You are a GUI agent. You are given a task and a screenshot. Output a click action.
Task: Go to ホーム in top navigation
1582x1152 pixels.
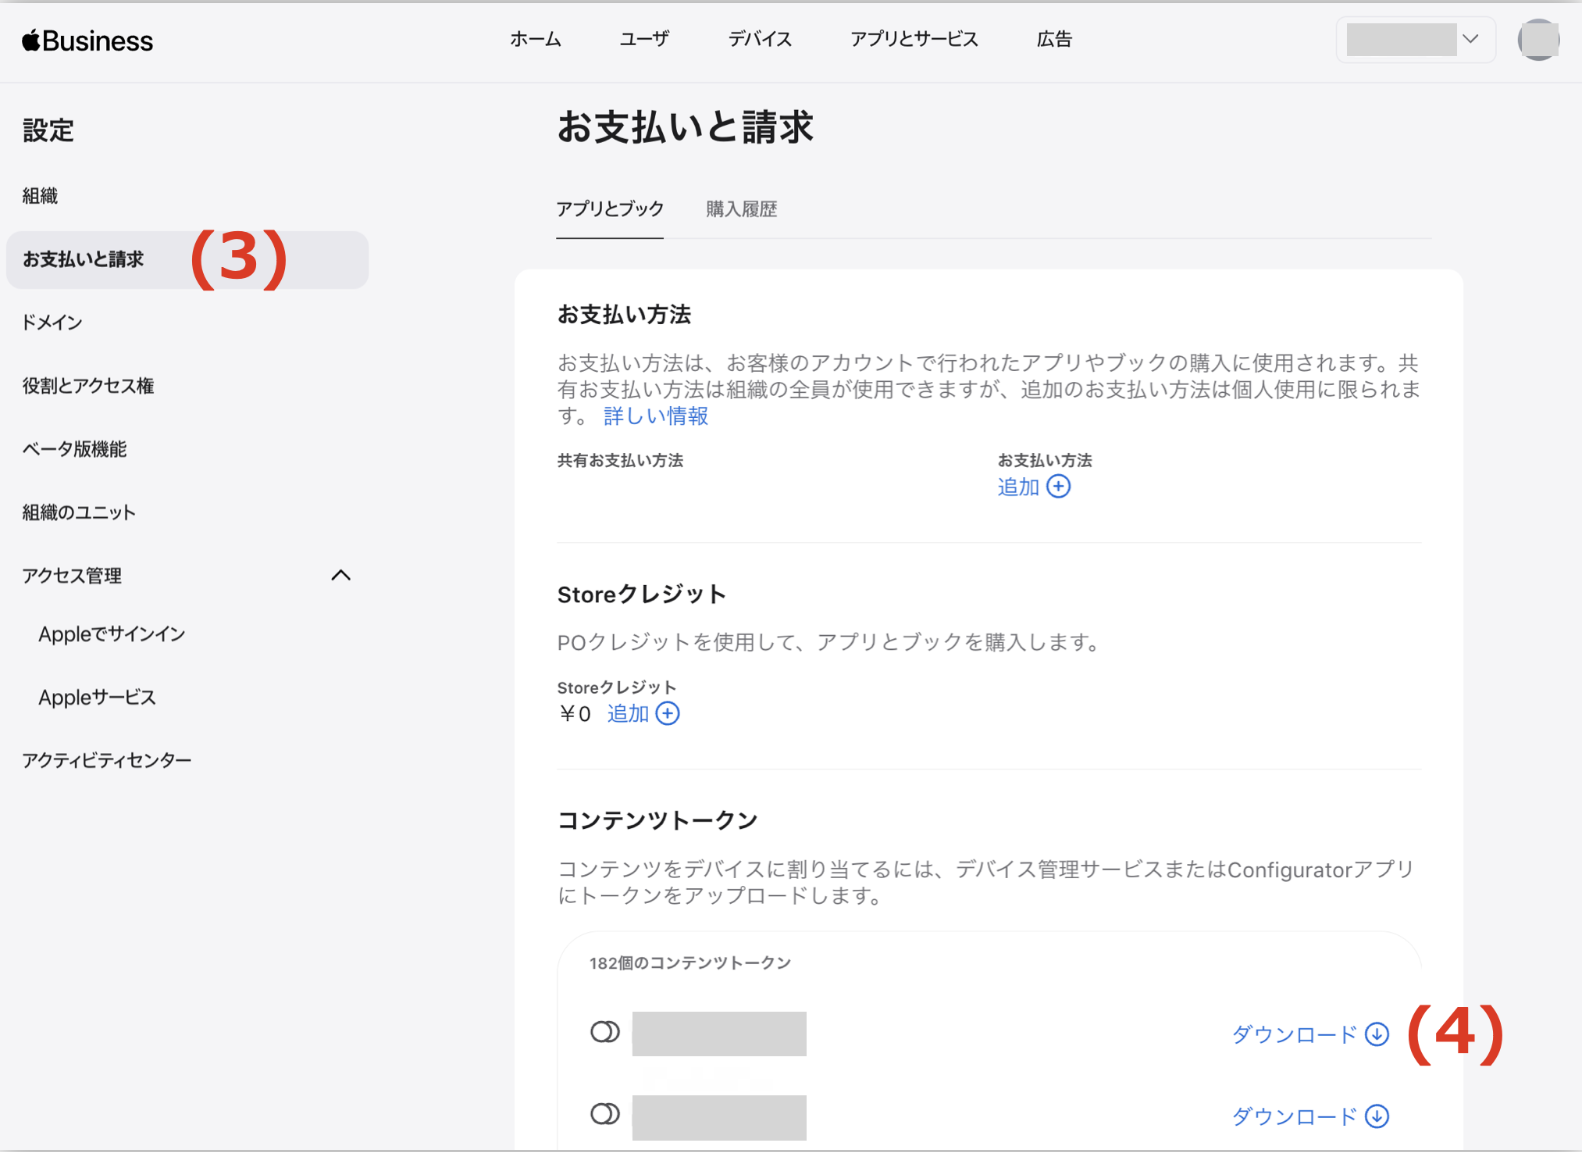(535, 40)
